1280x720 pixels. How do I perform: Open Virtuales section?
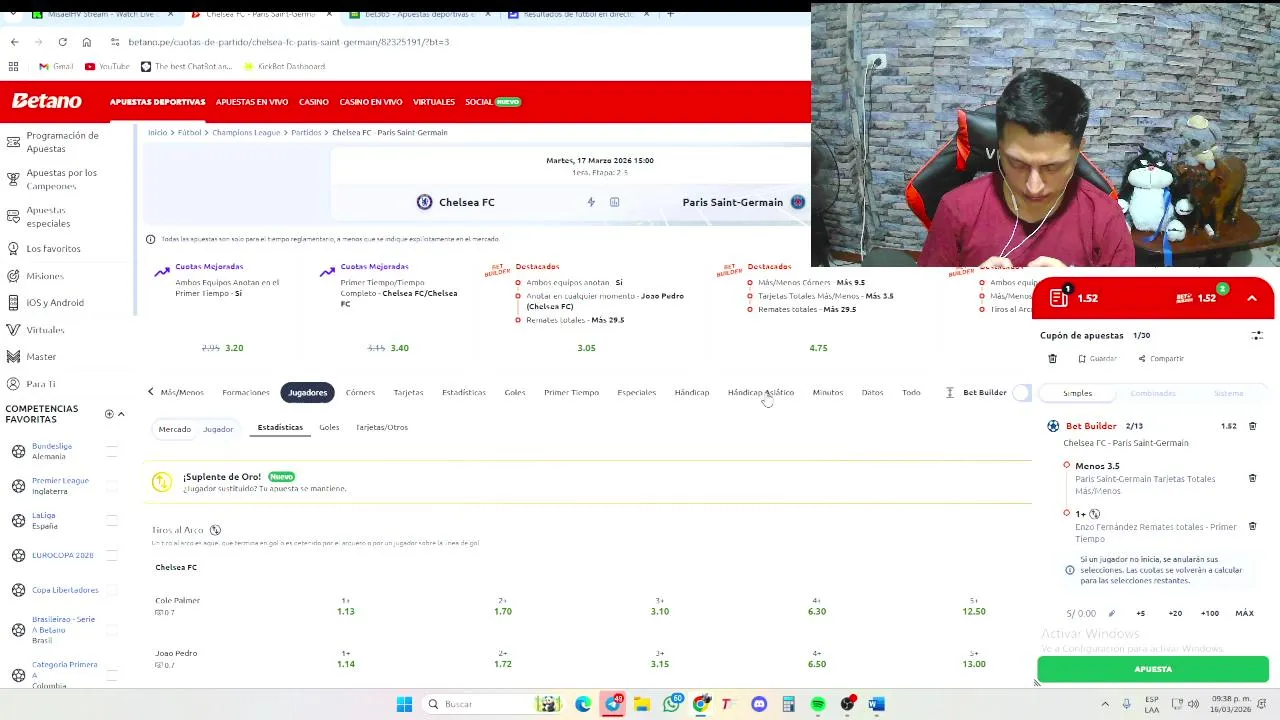[433, 102]
